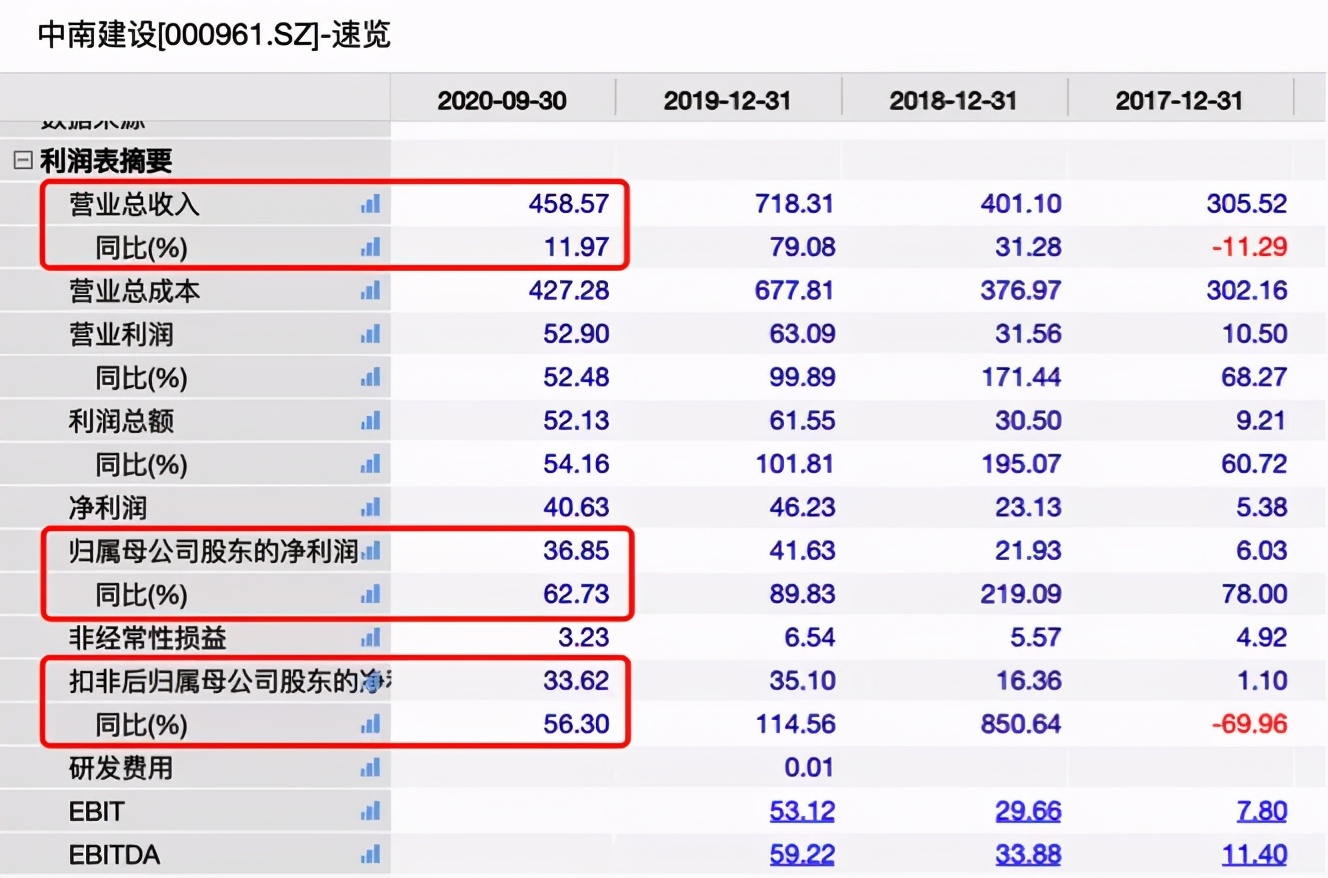Open chart icon for 同比(%) under 扣非后归属母公司

click(x=371, y=724)
